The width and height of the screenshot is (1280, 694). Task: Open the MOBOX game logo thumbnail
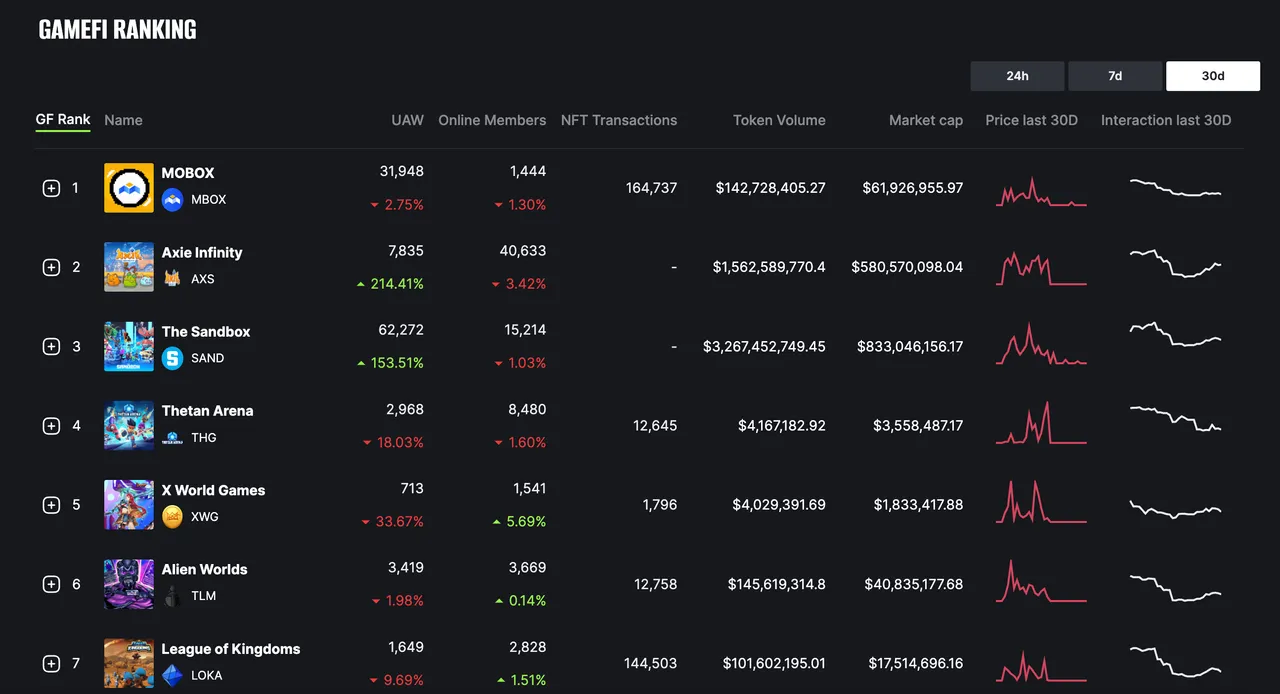pyautogui.click(x=129, y=188)
